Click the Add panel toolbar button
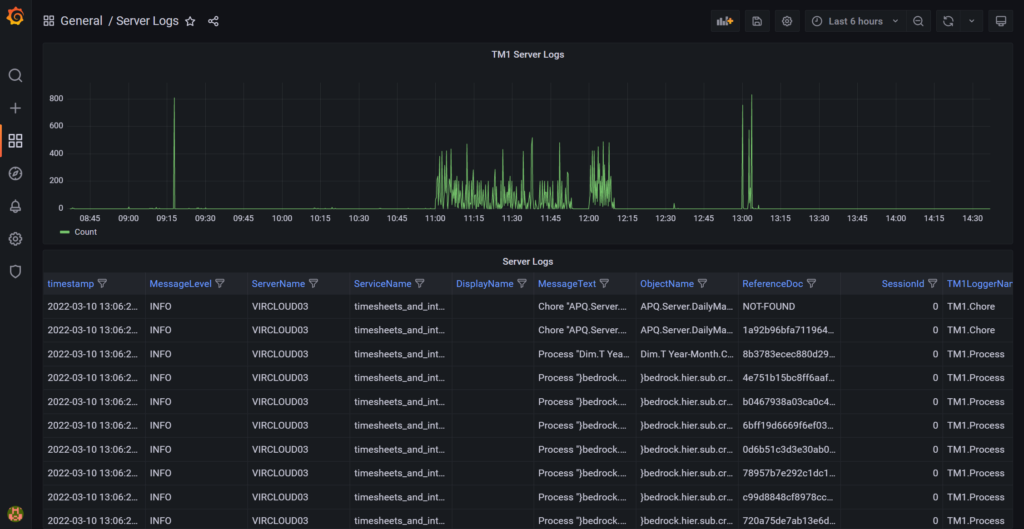Viewport: 1024px width, 529px height. (x=726, y=21)
